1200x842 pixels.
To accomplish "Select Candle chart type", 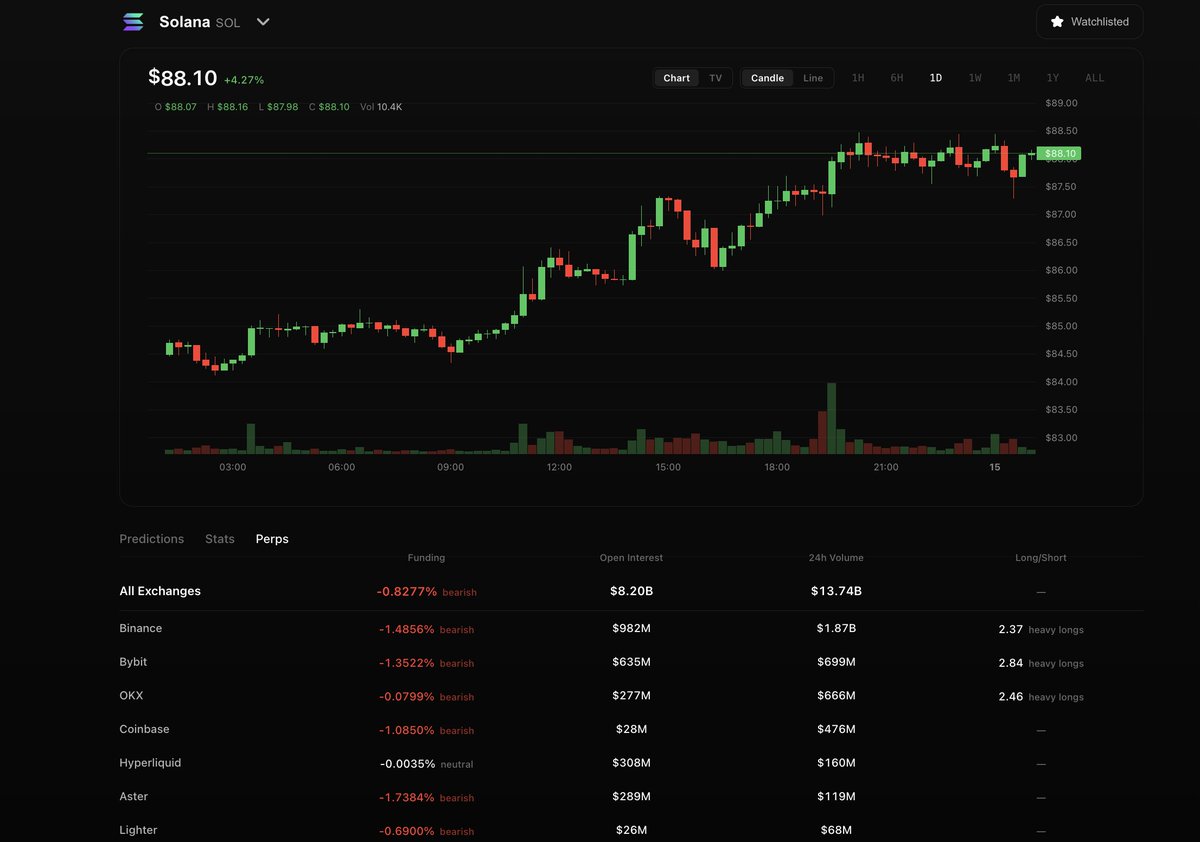I will pyautogui.click(x=768, y=78).
